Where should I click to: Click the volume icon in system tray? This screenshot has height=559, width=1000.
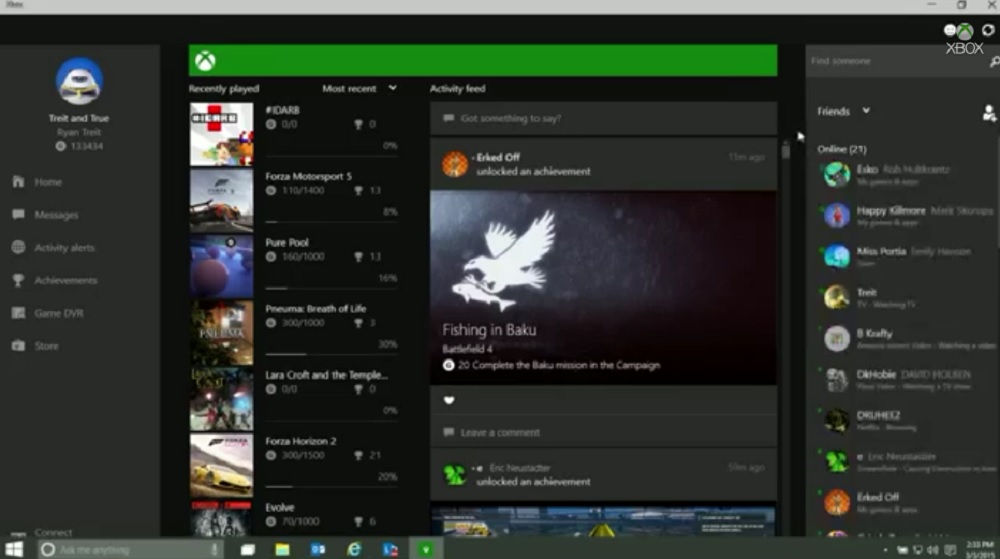tap(934, 549)
